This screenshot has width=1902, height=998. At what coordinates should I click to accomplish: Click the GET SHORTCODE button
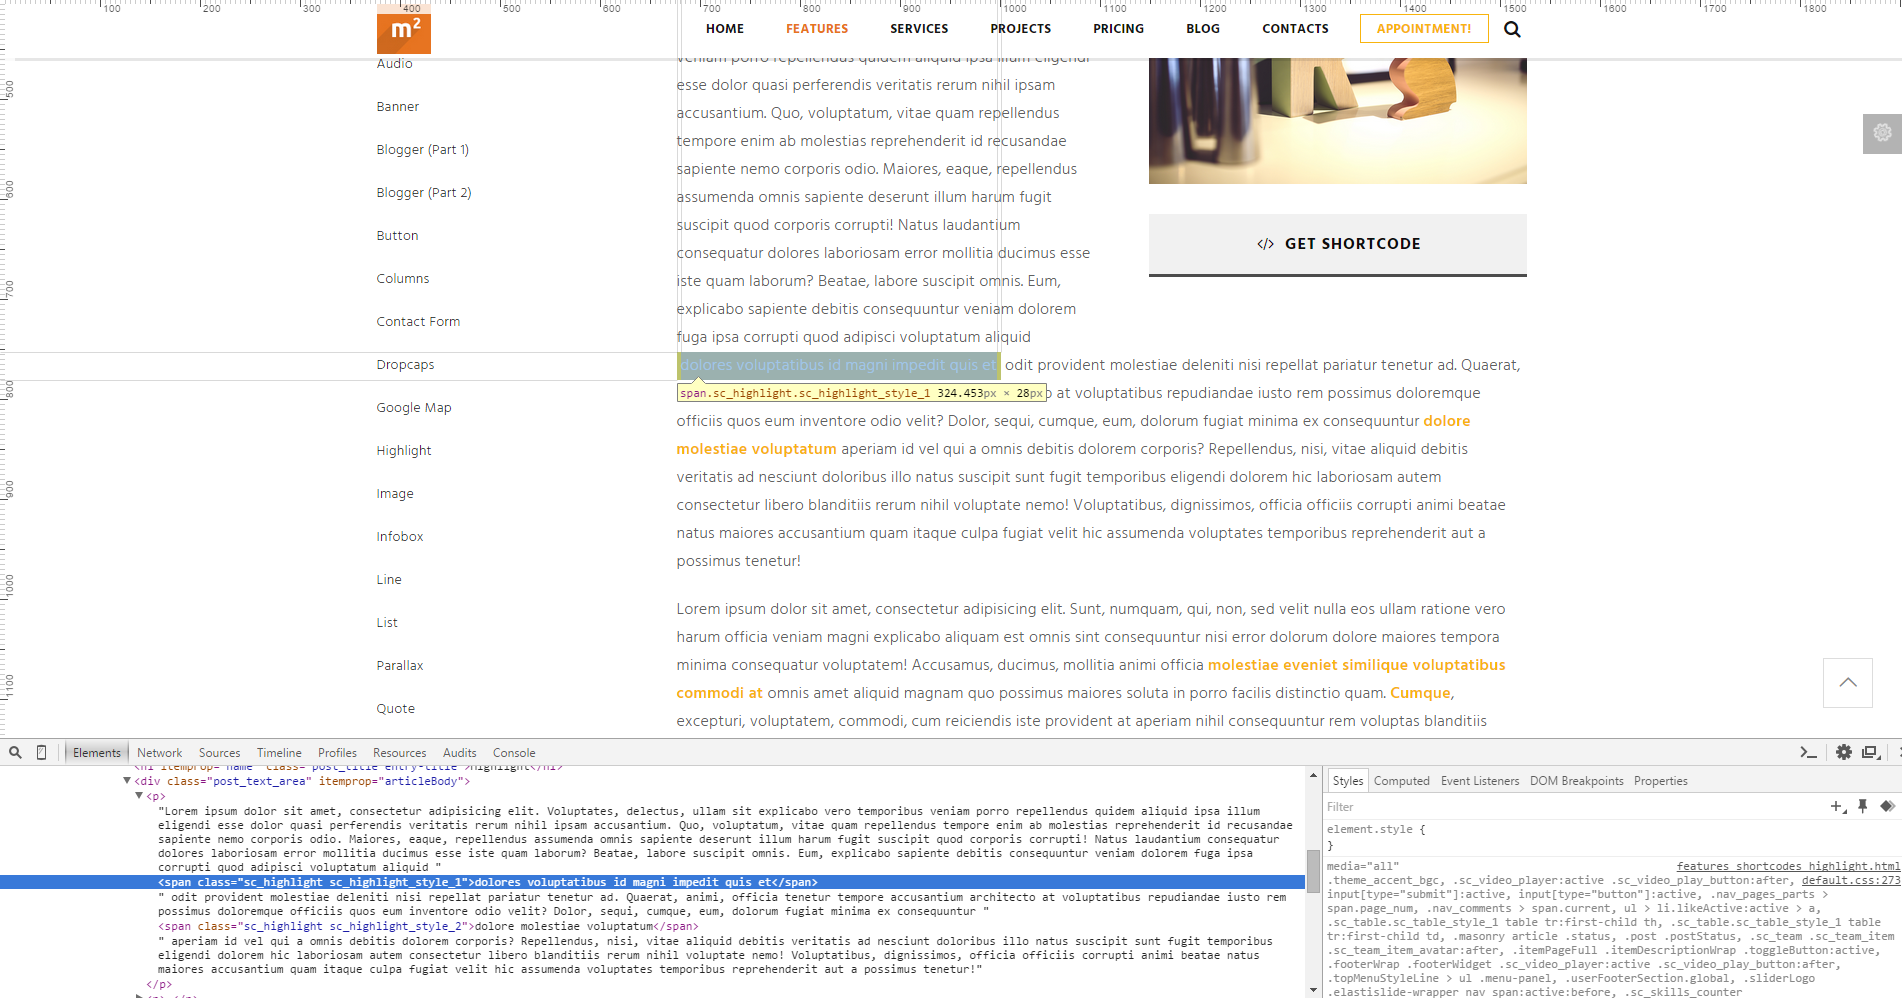click(1337, 244)
